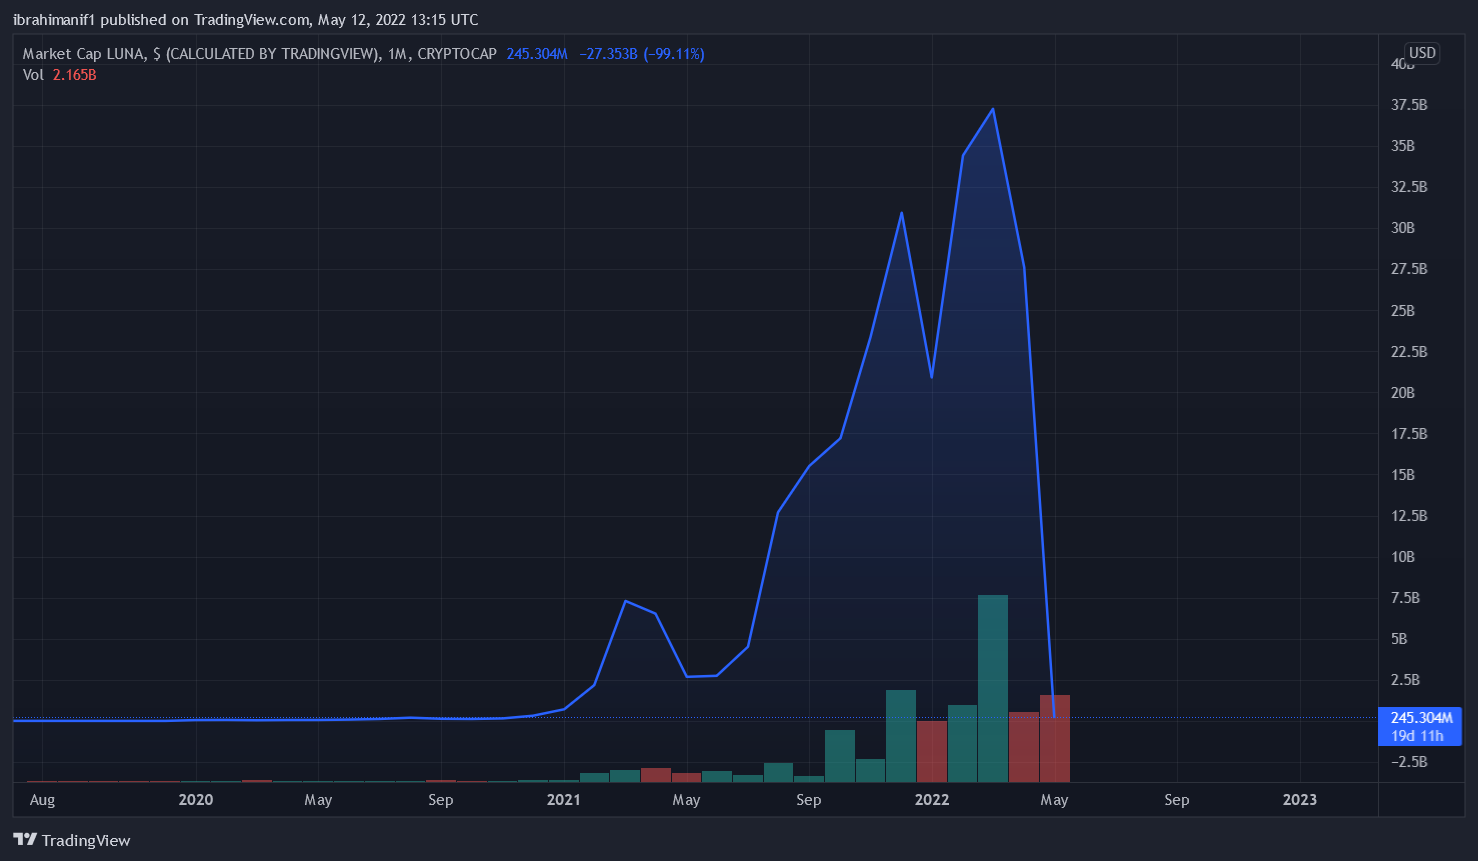Click the 19d 11h bar countdown label

(1417, 736)
